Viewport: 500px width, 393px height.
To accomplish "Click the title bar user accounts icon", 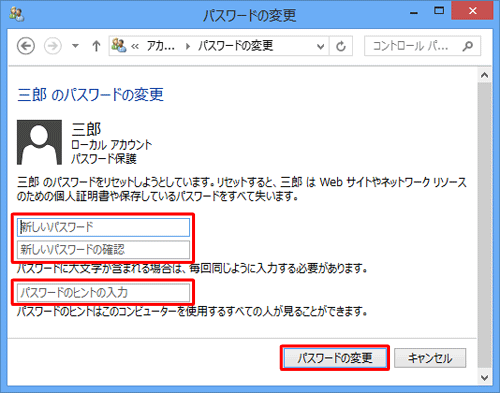I will point(17,14).
